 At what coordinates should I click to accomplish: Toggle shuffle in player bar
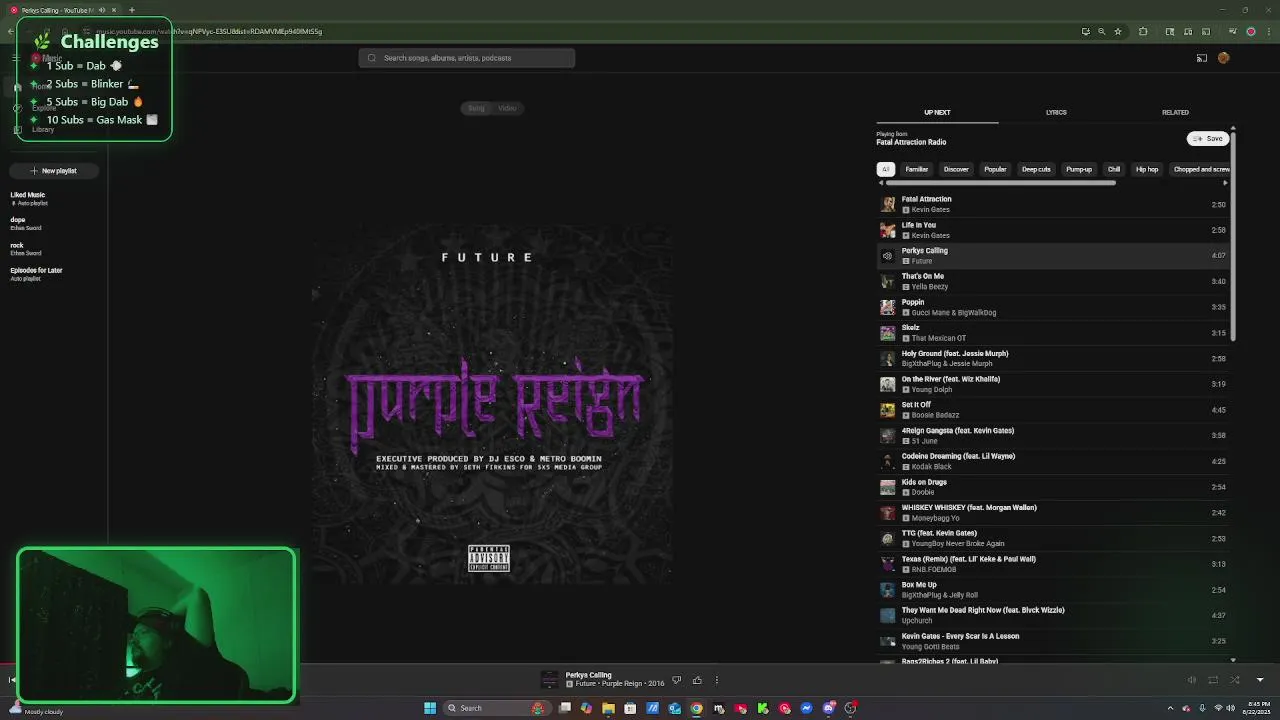[1235, 680]
